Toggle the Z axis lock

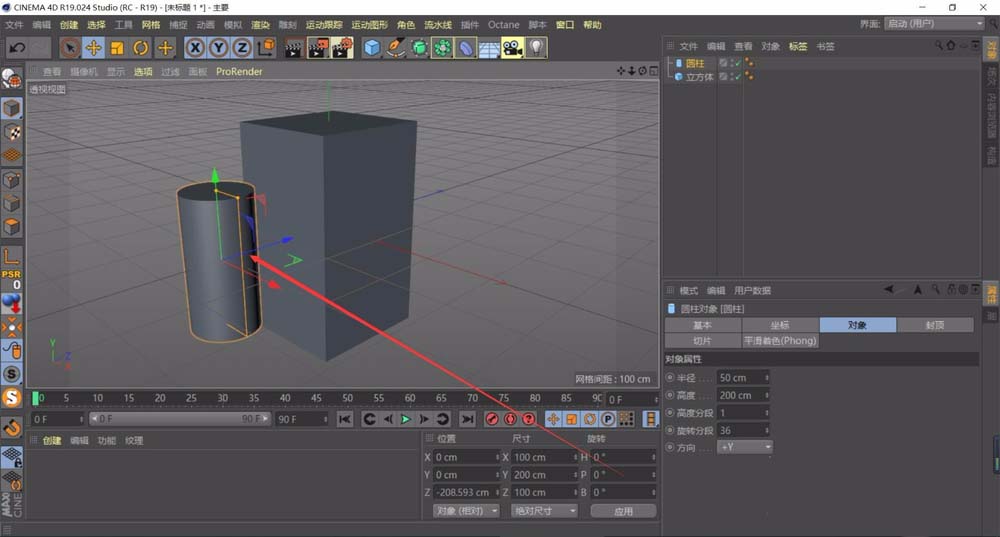coord(242,48)
